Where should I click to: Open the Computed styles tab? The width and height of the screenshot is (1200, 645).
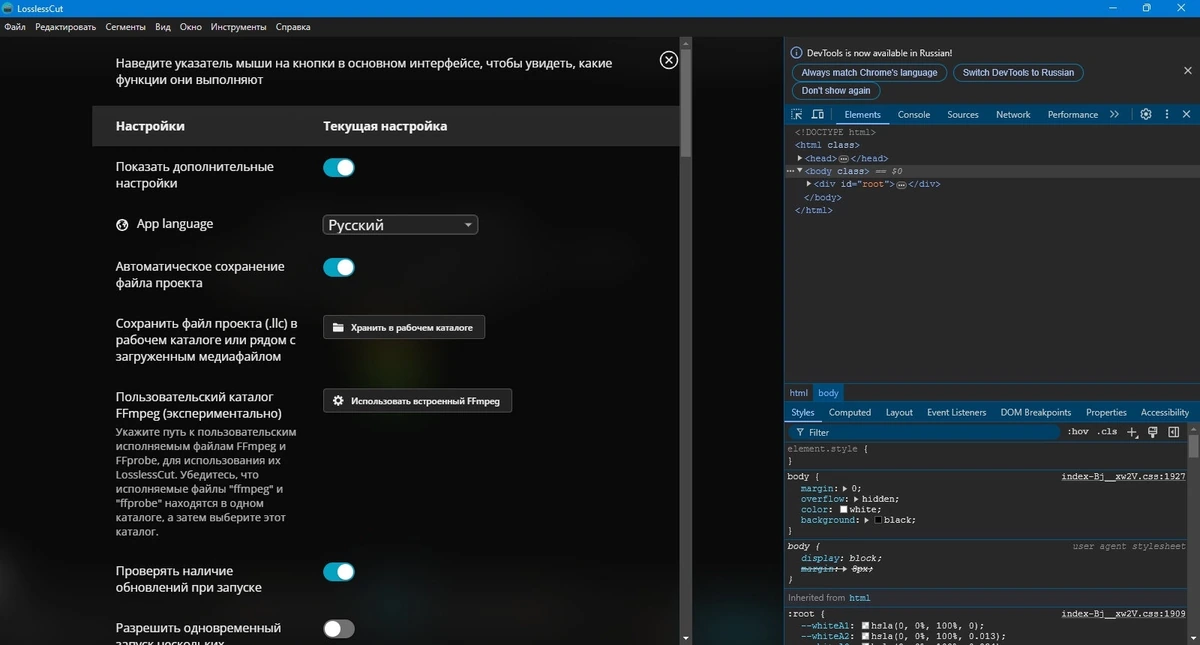click(x=850, y=412)
